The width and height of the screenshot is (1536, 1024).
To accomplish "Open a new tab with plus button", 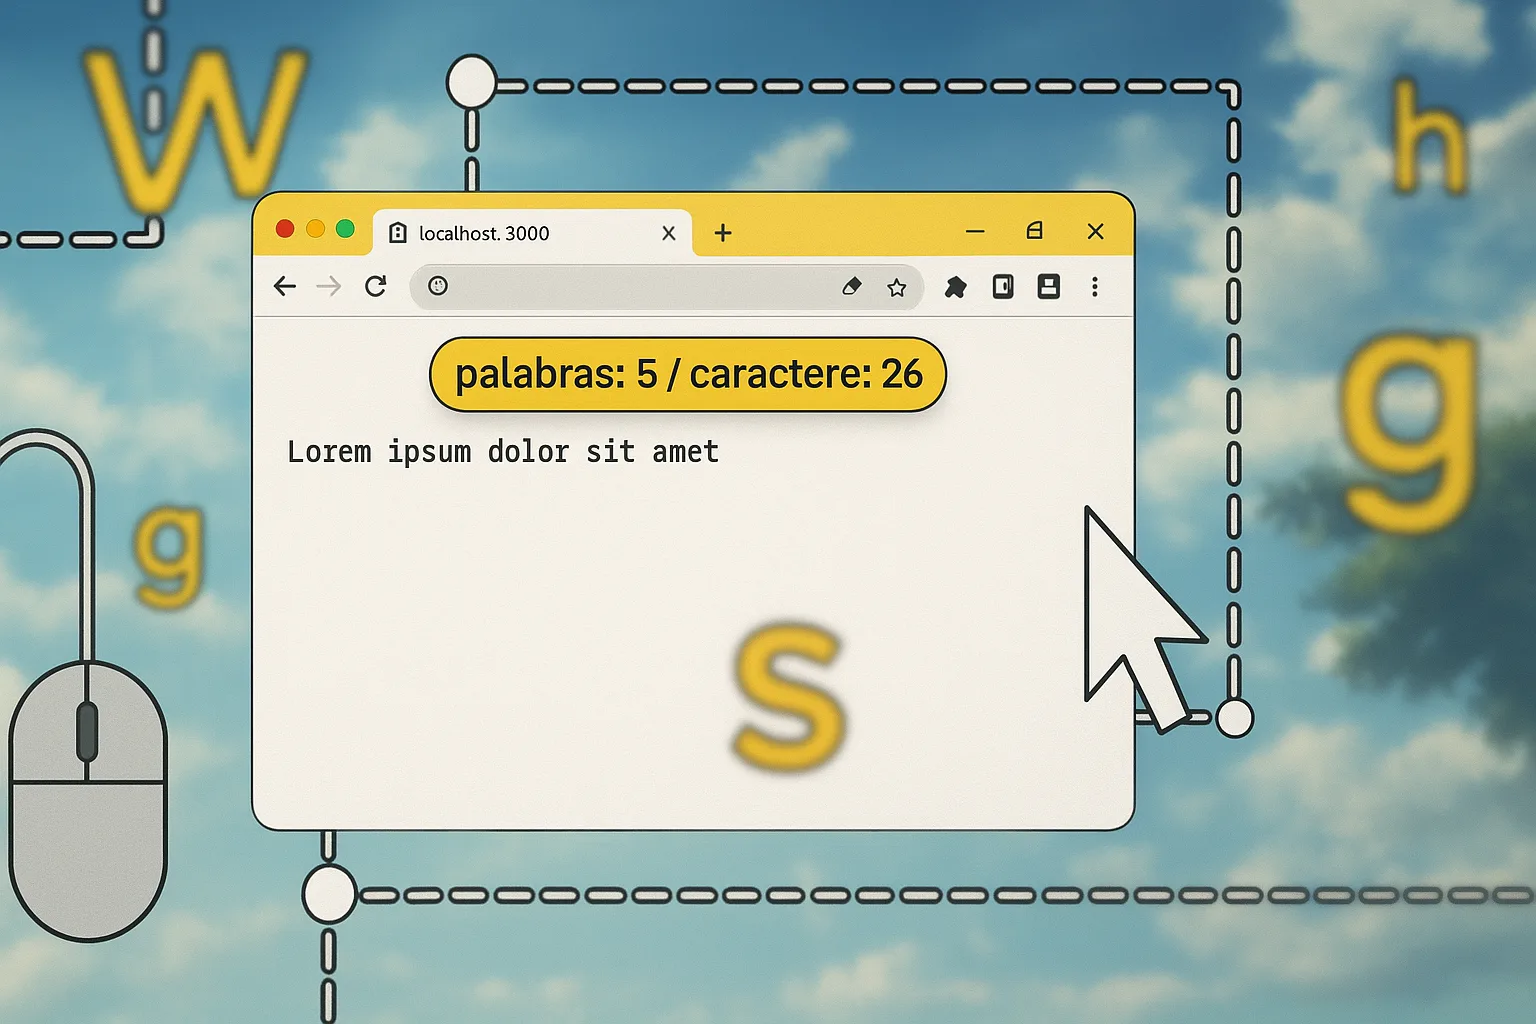I will pos(723,233).
